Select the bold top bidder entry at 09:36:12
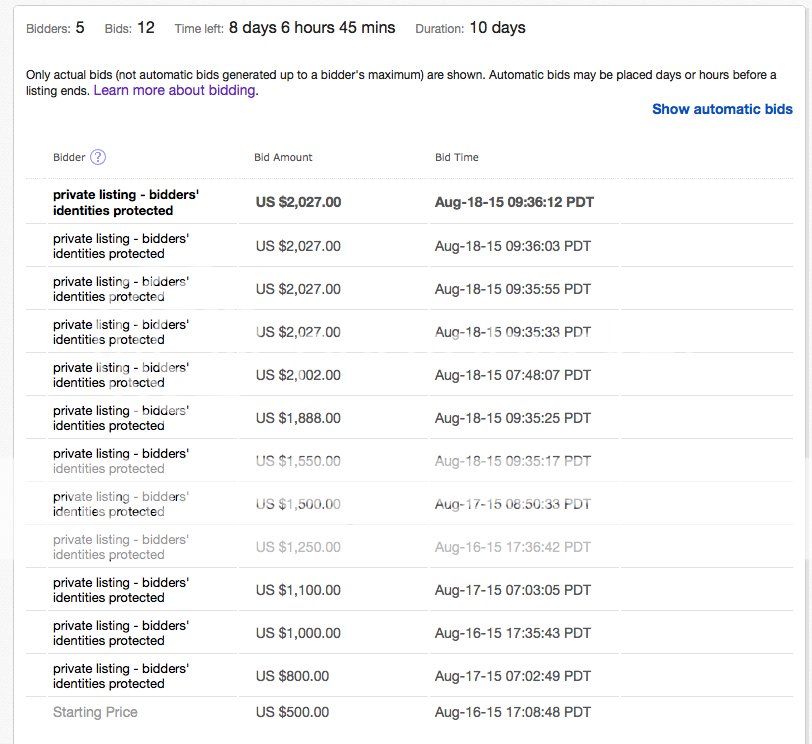Viewport: 812px width, 744px height. click(126, 203)
